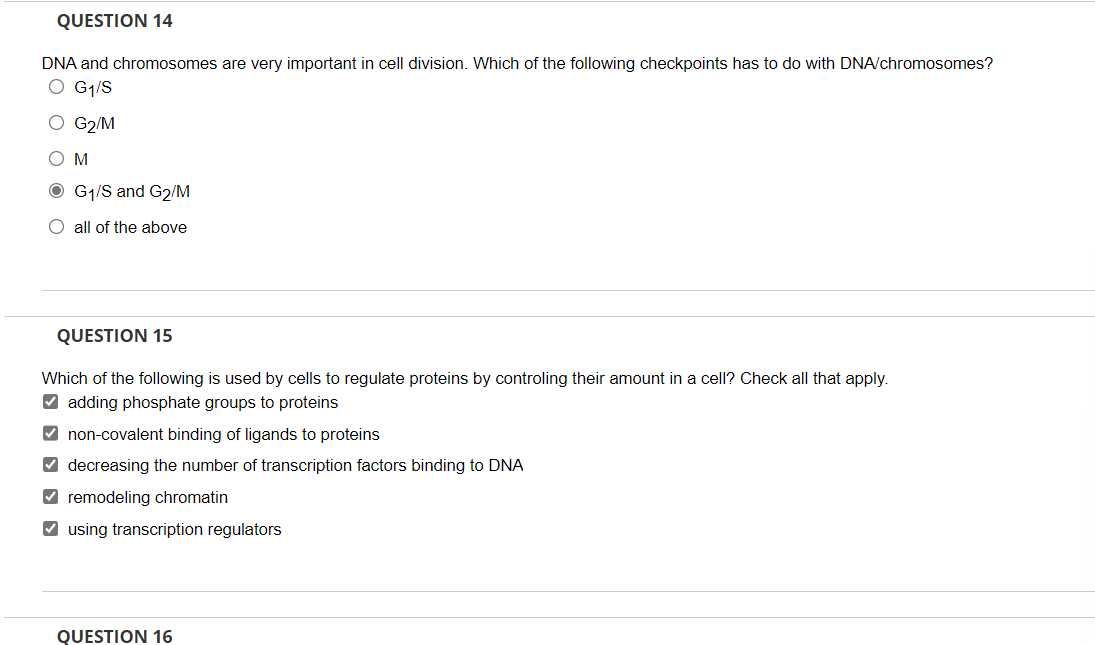Viewport: 1095px width, 645px height.
Task: Click the QUESTION 16 heading
Action: tap(114, 636)
